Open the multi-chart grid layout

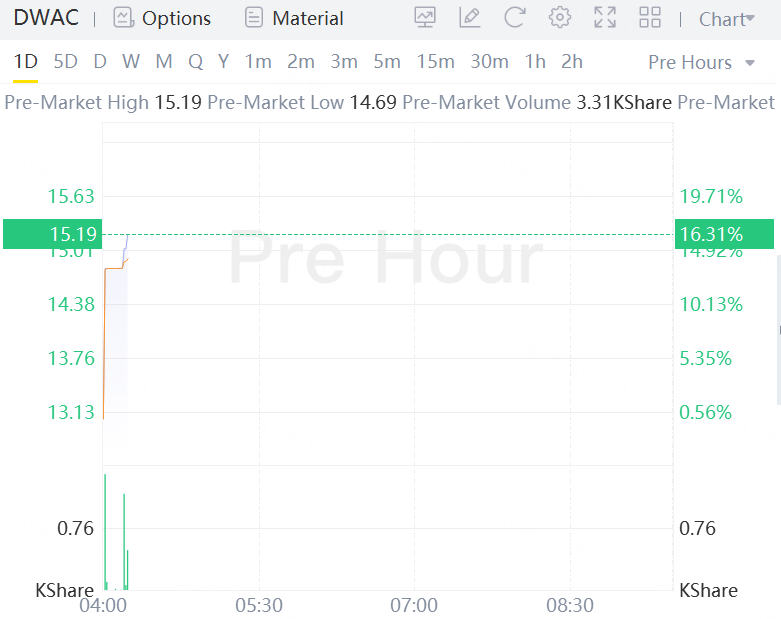[650, 18]
